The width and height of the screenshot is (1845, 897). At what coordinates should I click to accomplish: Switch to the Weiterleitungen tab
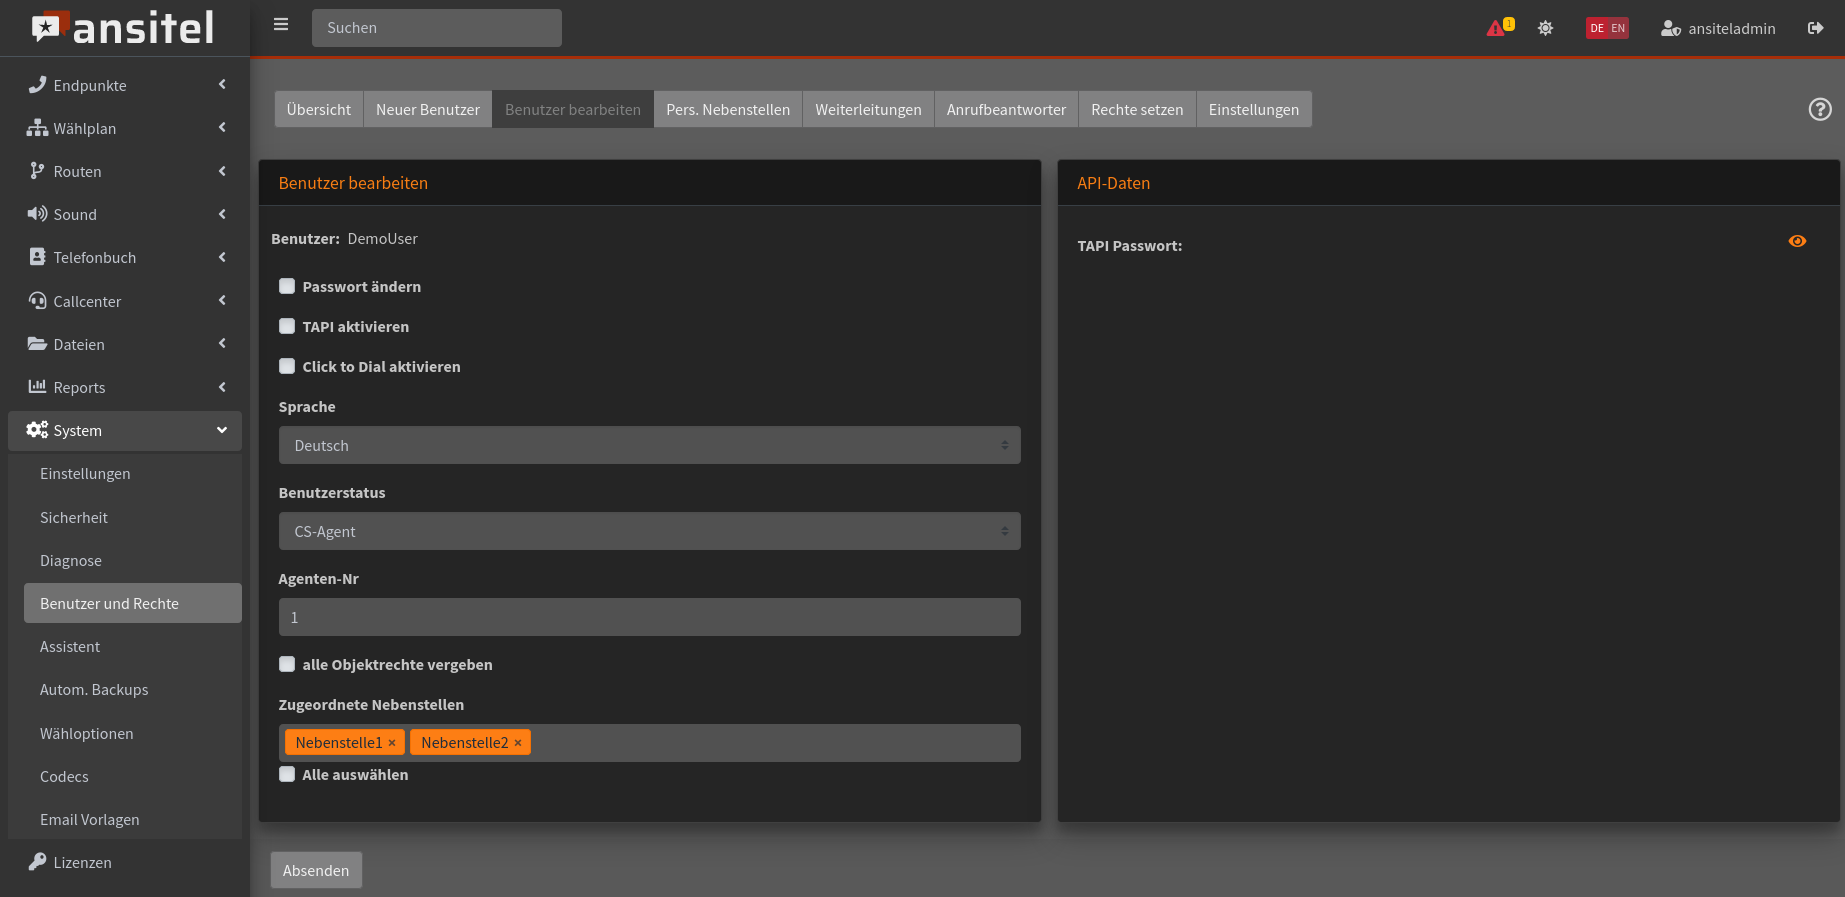coord(868,110)
